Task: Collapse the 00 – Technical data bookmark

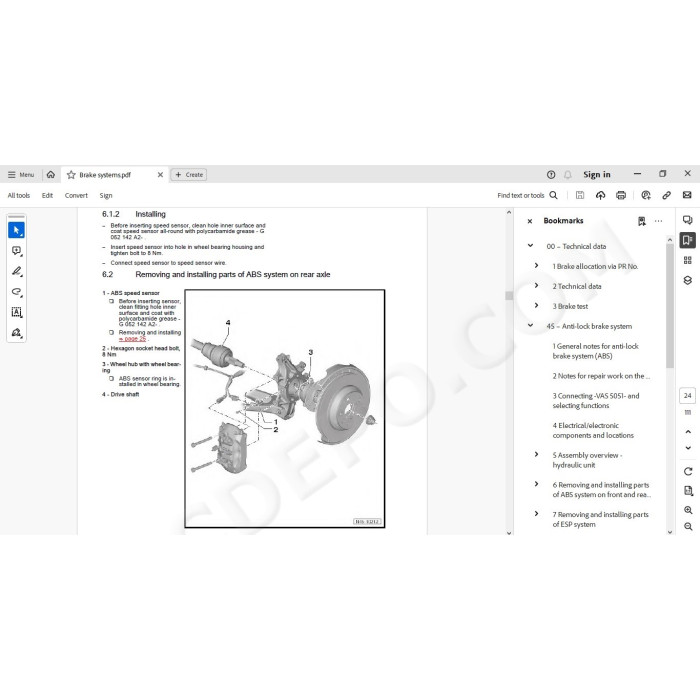Action: [530, 246]
